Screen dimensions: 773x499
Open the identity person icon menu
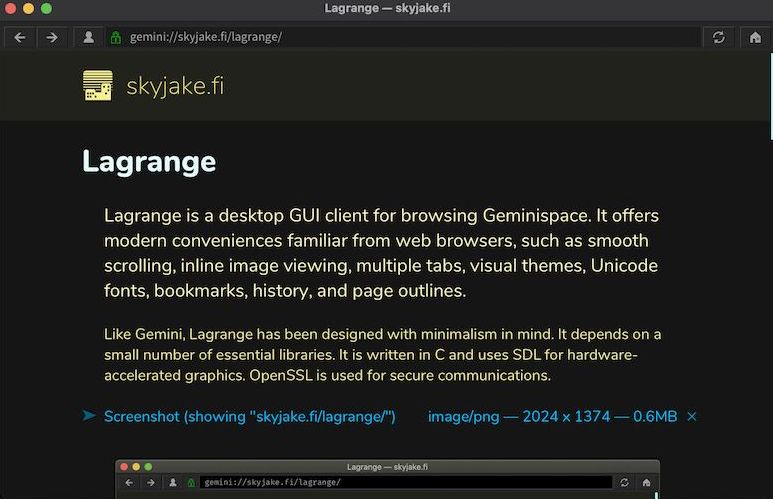point(89,37)
